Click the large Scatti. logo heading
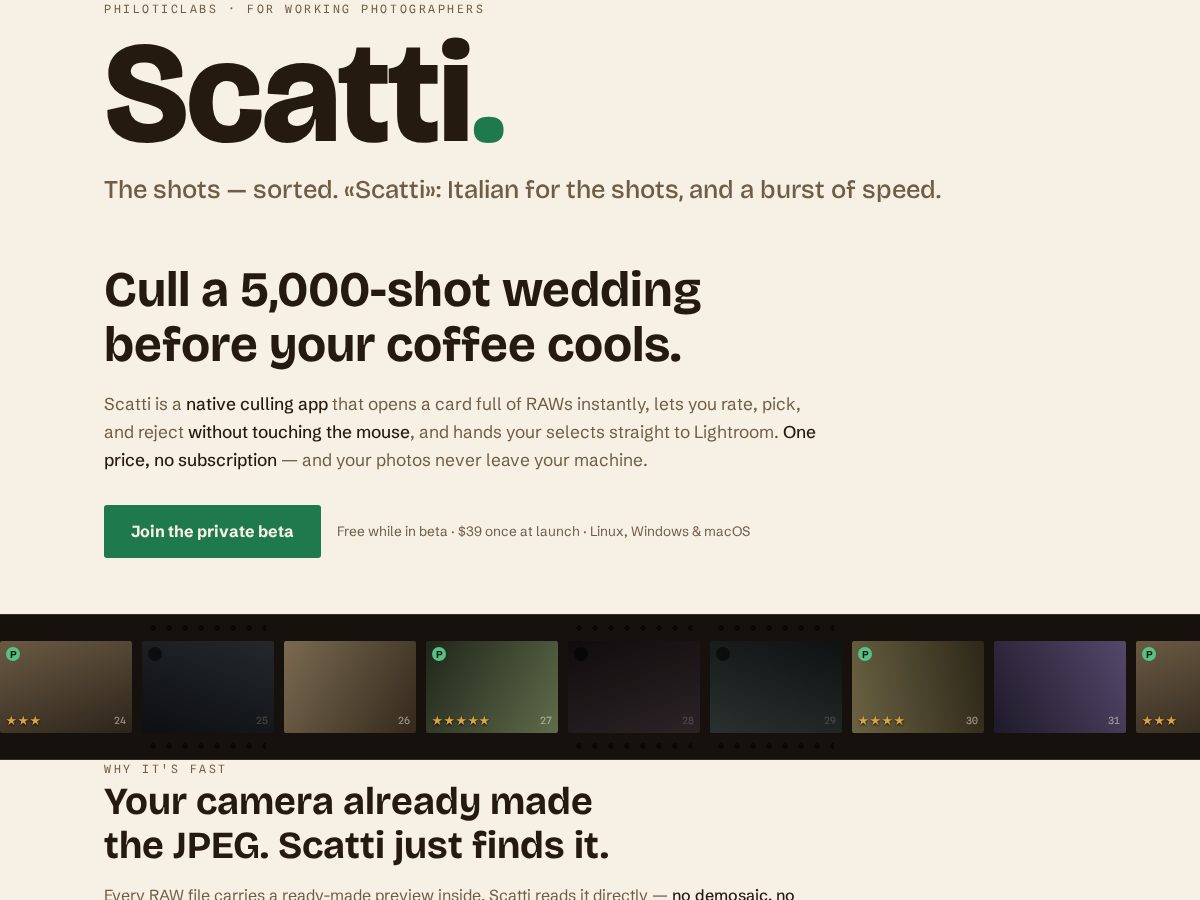1200x900 pixels. tap(304, 92)
